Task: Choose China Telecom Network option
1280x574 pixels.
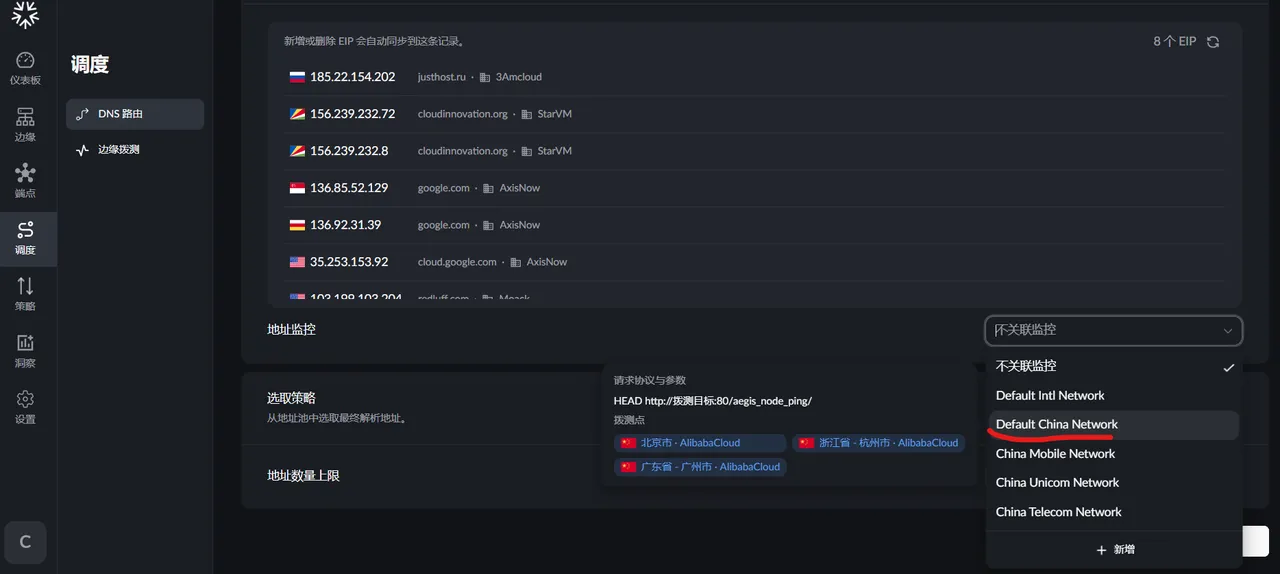Action: (1113, 511)
